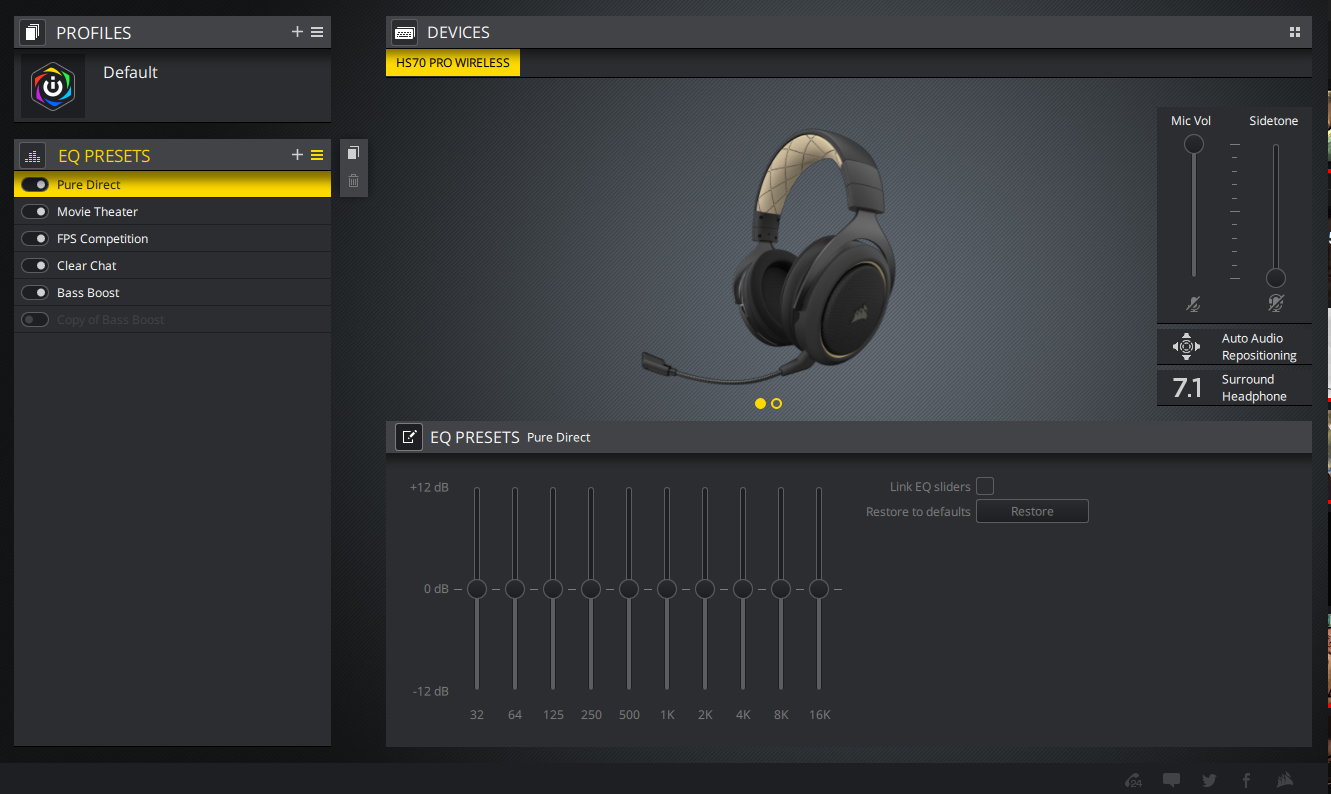
Task: Show first headset view dot
Action: [x=760, y=403]
